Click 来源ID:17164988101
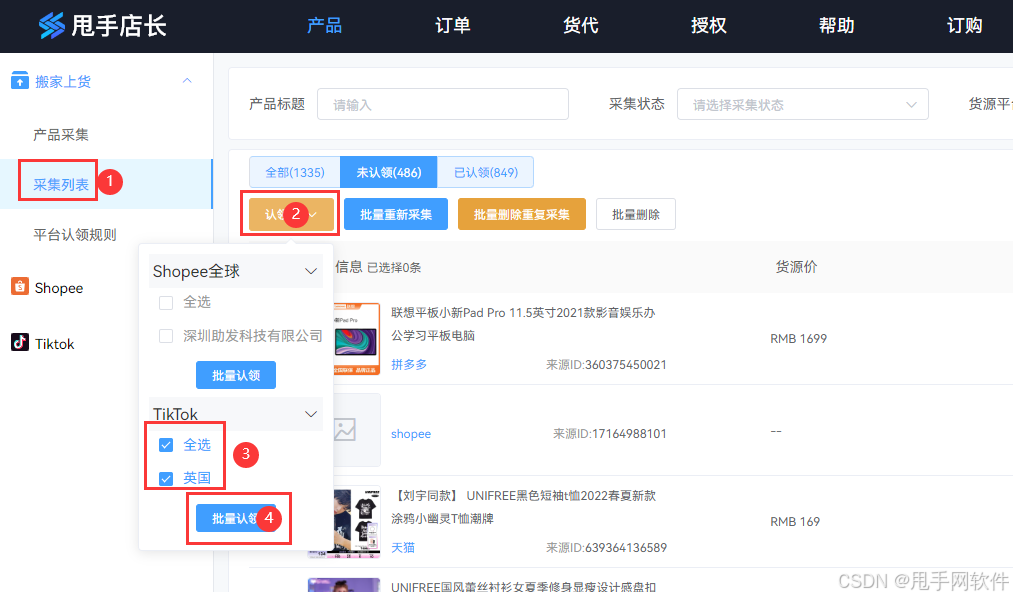The width and height of the screenshot is (1013, 599). click(x=609, y=434)
